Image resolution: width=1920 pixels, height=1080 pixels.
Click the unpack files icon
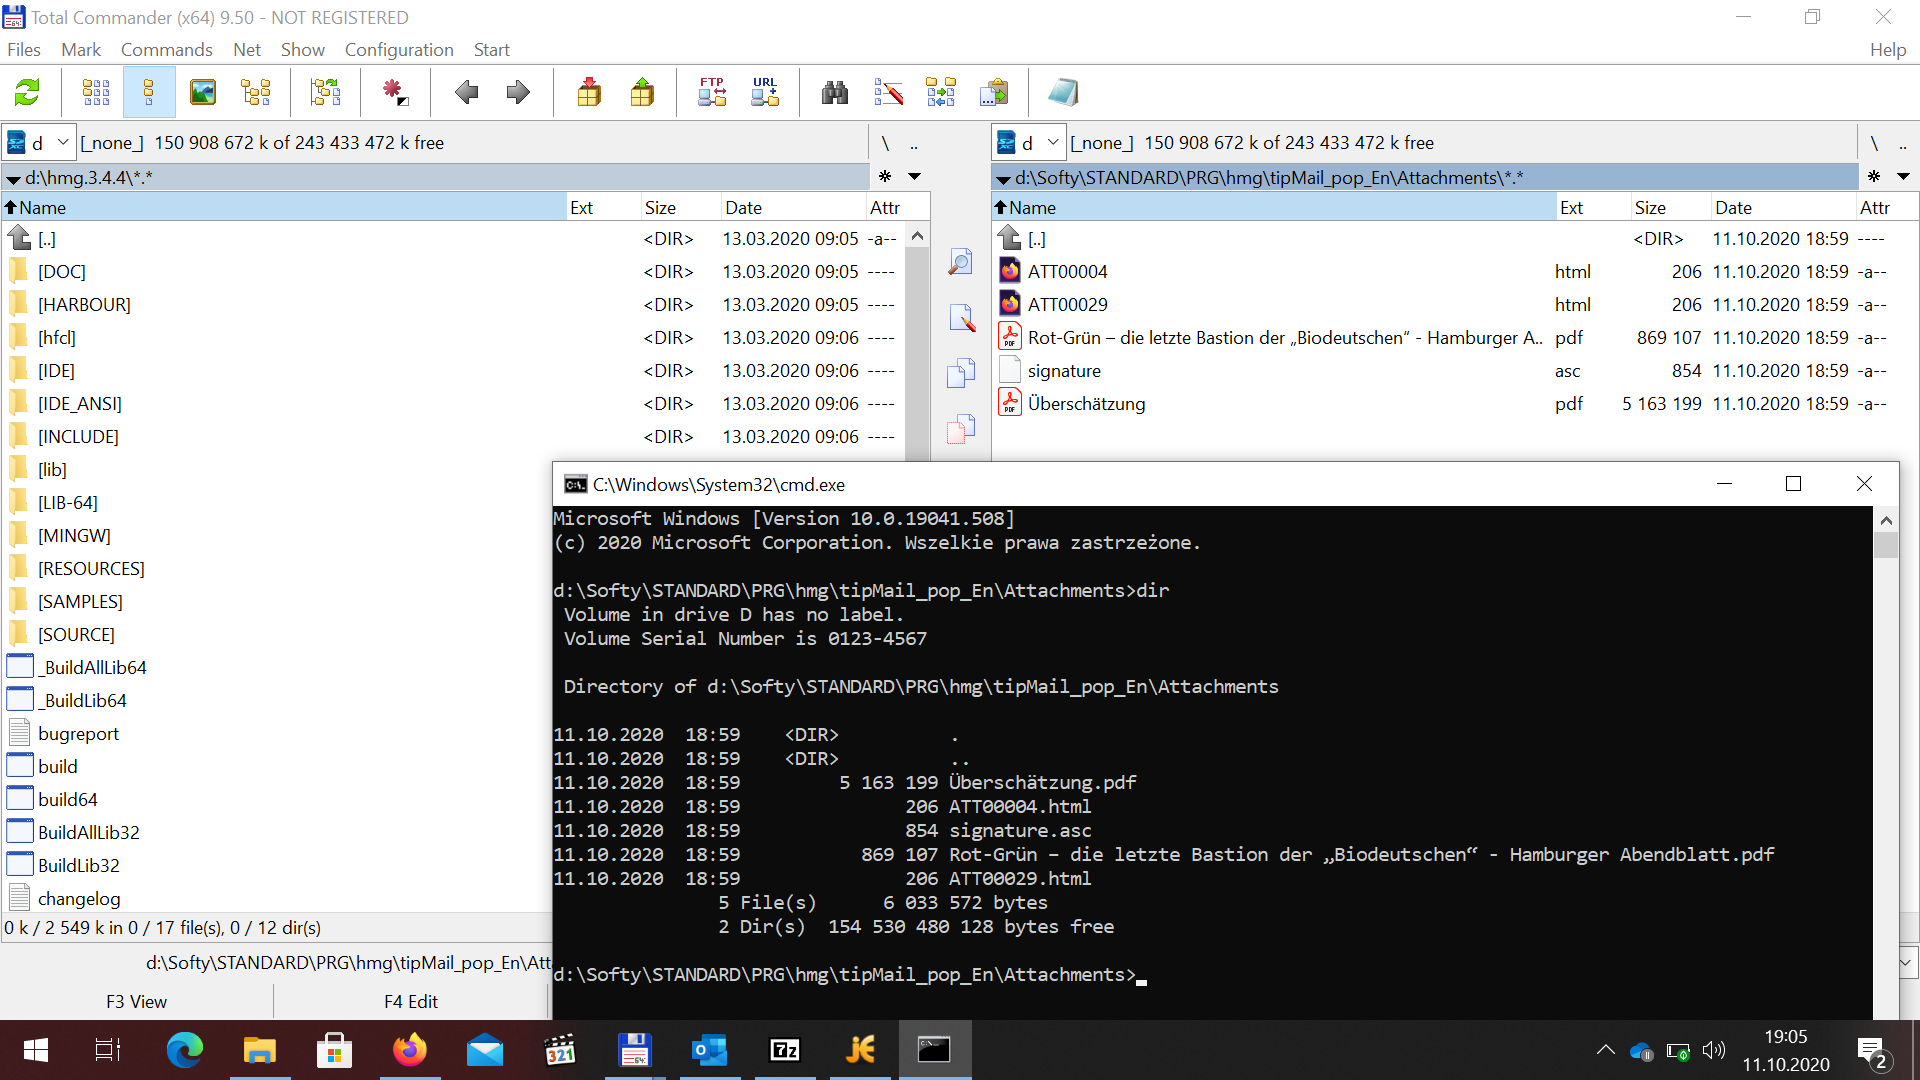642,93
